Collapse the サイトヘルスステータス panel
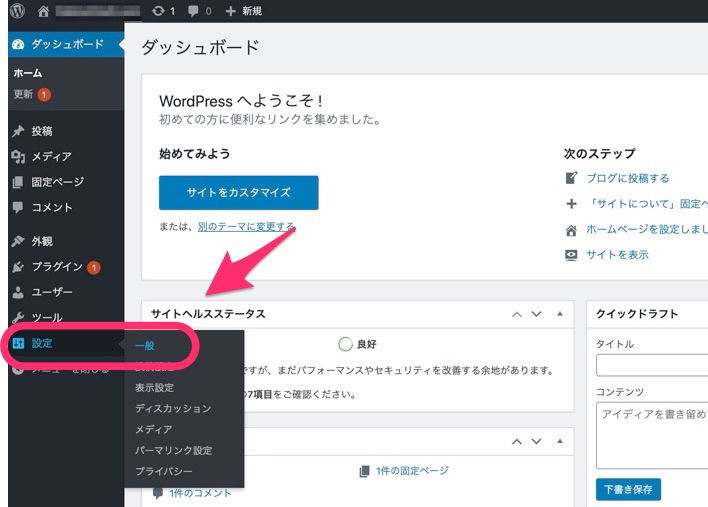 [560, 314]
